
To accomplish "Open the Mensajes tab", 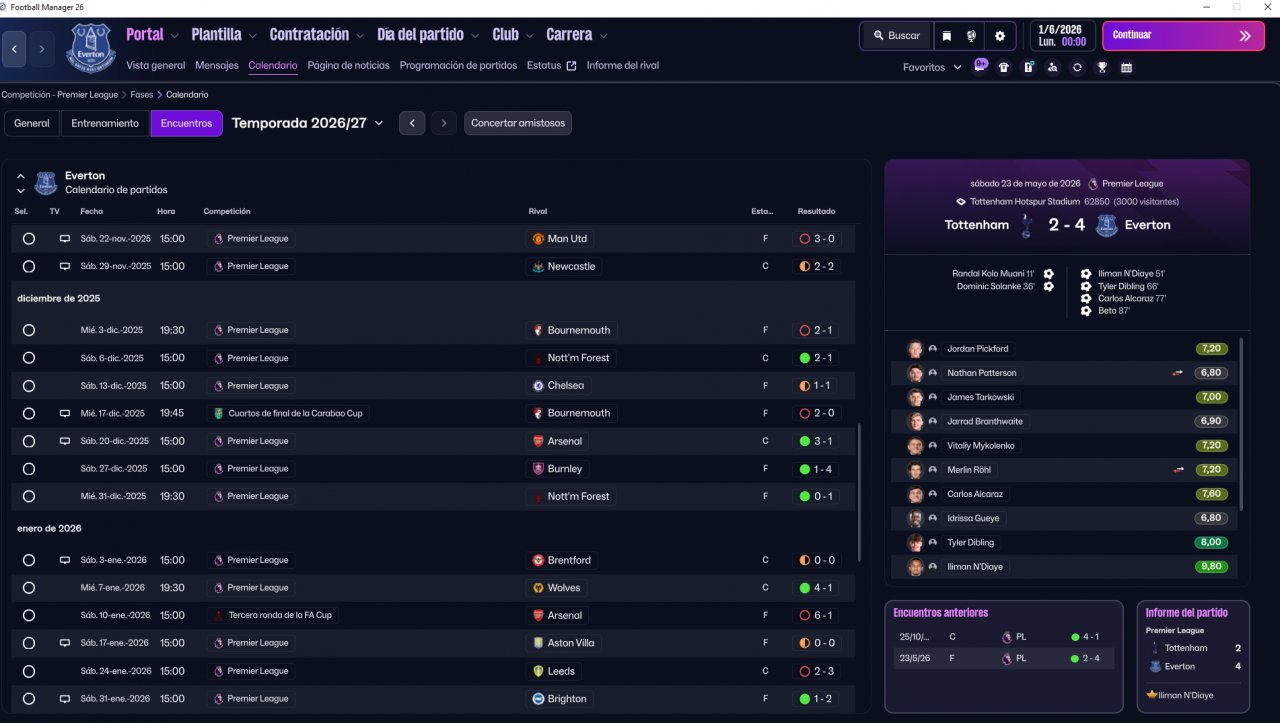I will click(217, 66).
